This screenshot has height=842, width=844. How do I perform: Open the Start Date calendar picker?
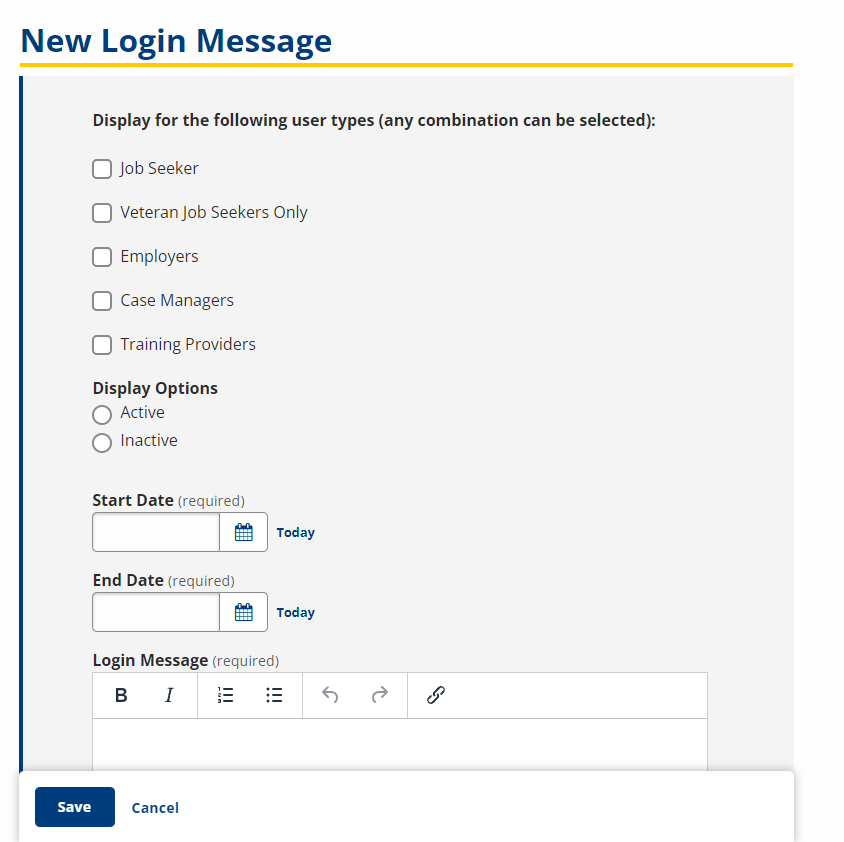click(x=244, y=532)
